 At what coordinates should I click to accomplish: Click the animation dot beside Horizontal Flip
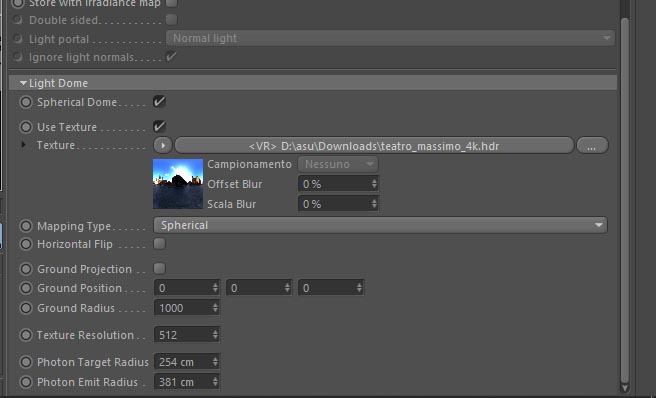point(26,244)
